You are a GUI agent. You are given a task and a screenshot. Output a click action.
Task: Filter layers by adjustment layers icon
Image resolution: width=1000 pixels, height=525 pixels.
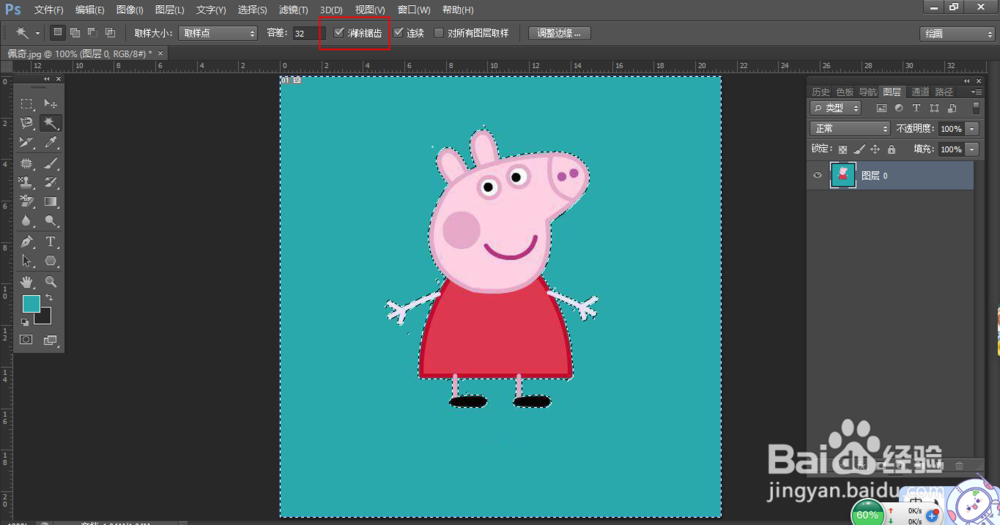coord(899,108)
